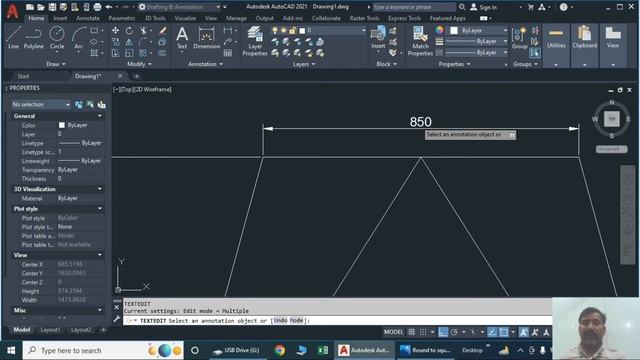Click the search magnifier icon in title bar
The image size is (640, 360).
point(462,7)
